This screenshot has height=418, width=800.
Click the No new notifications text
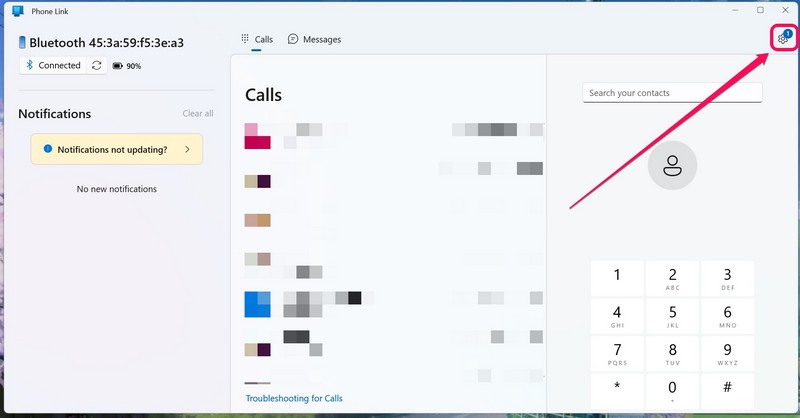pos(117,189)
